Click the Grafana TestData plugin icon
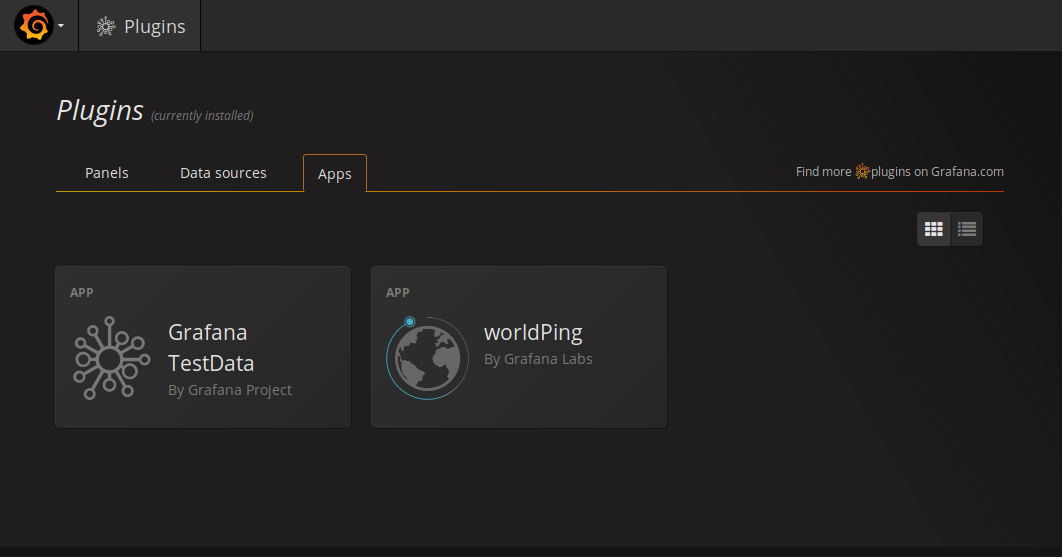Screen dimensions: 1062x557 pyautogui.click(x=111, y=358)
